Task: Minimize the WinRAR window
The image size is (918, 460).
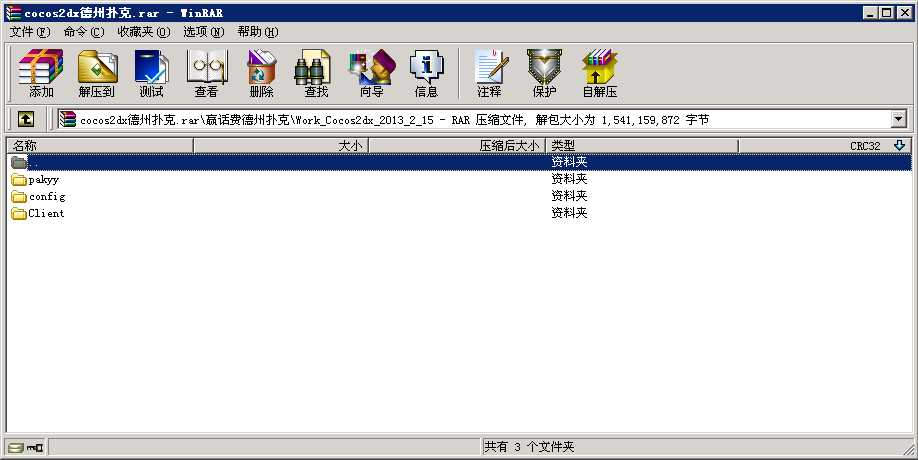Action: pos(870,12)
